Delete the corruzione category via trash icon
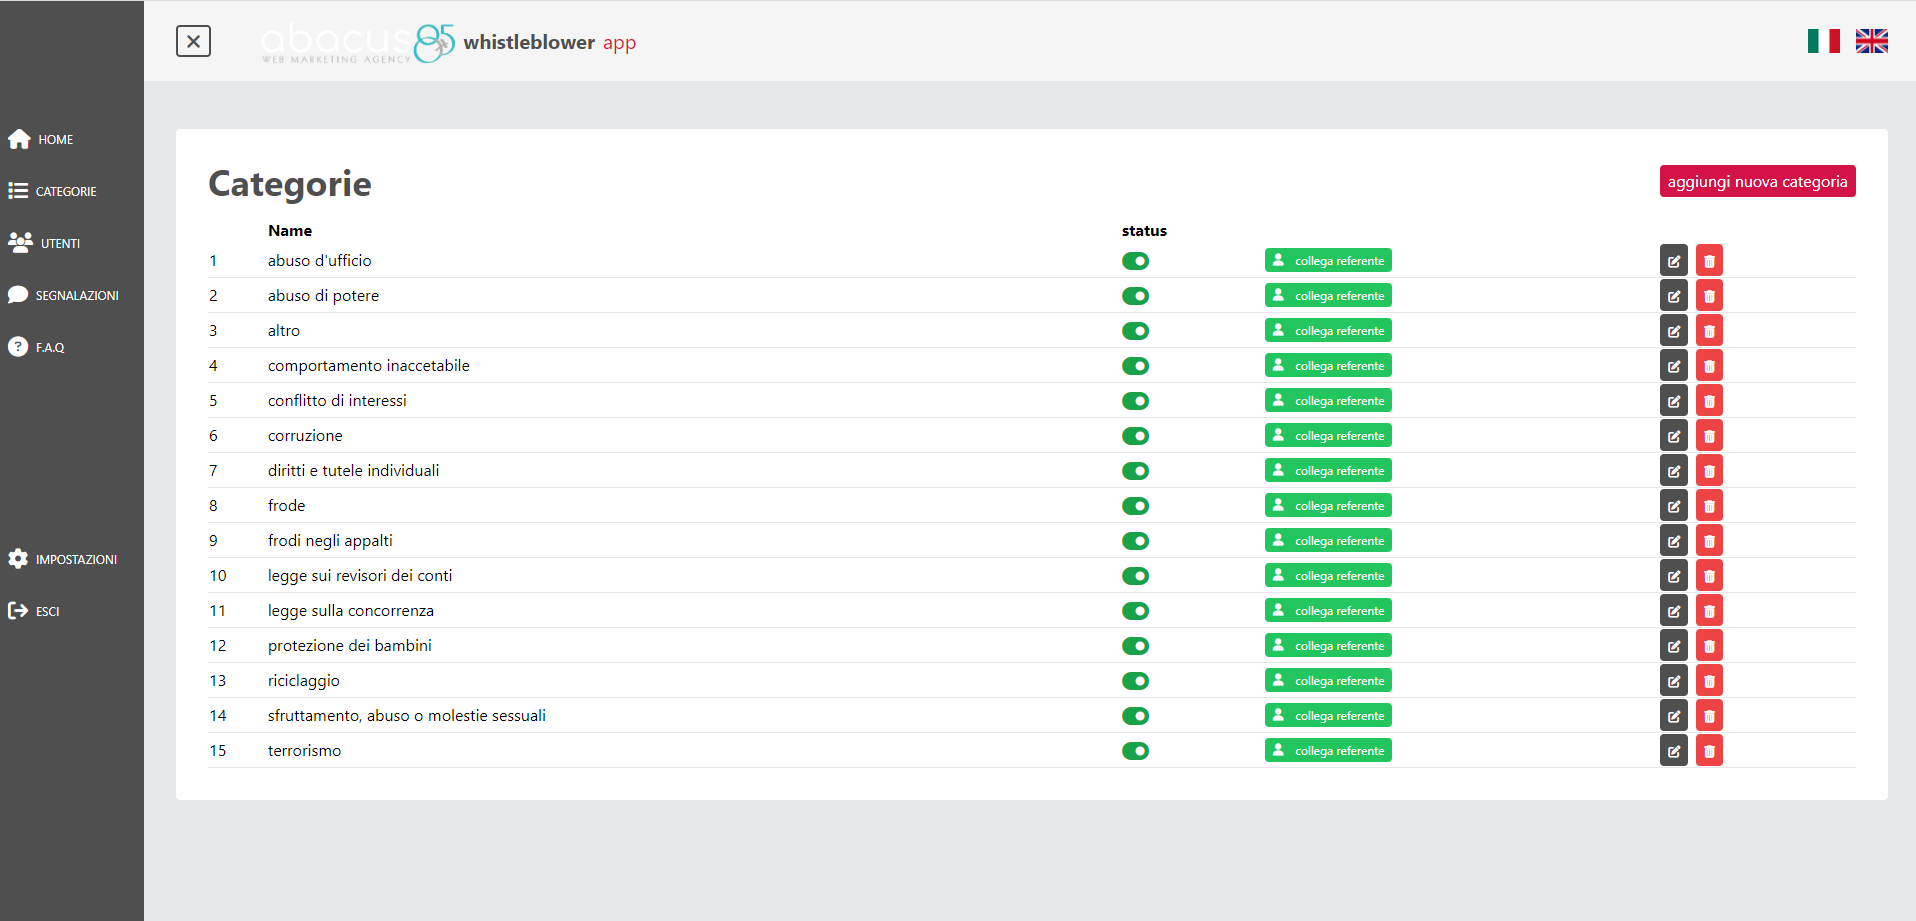This screenshot has height=921, width=1916. click(1709, 436)
